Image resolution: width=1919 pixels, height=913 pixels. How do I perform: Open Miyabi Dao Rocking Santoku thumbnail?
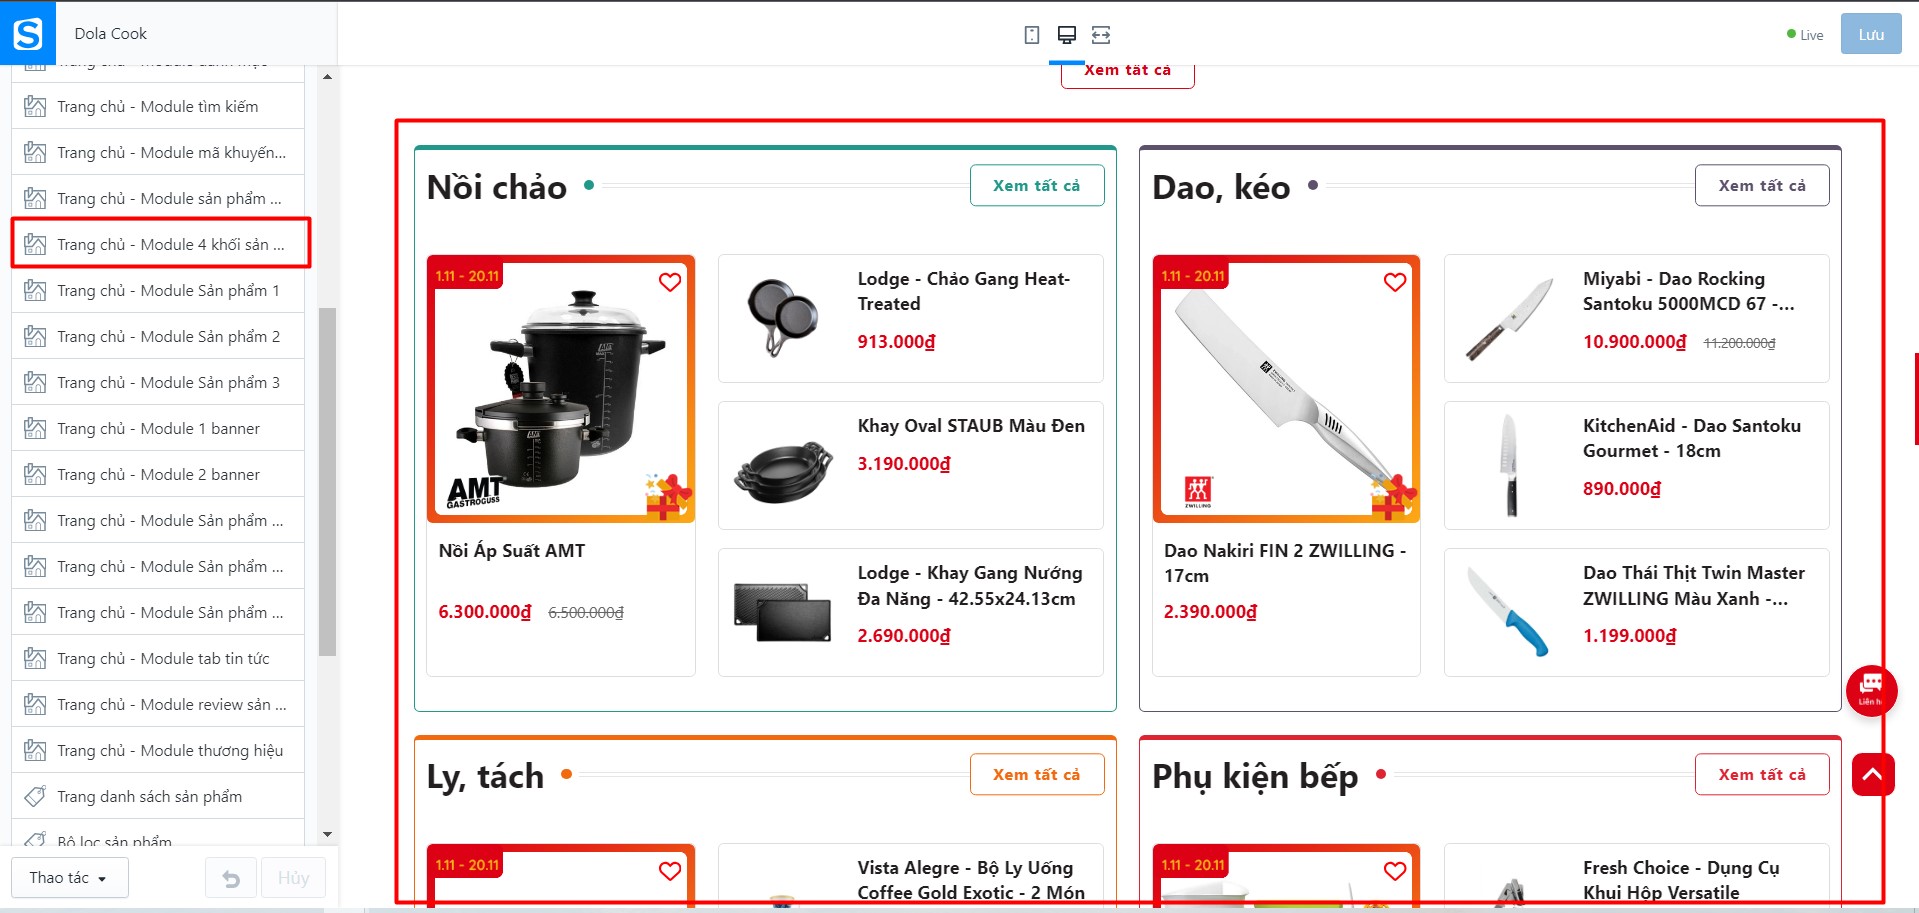1509,318
